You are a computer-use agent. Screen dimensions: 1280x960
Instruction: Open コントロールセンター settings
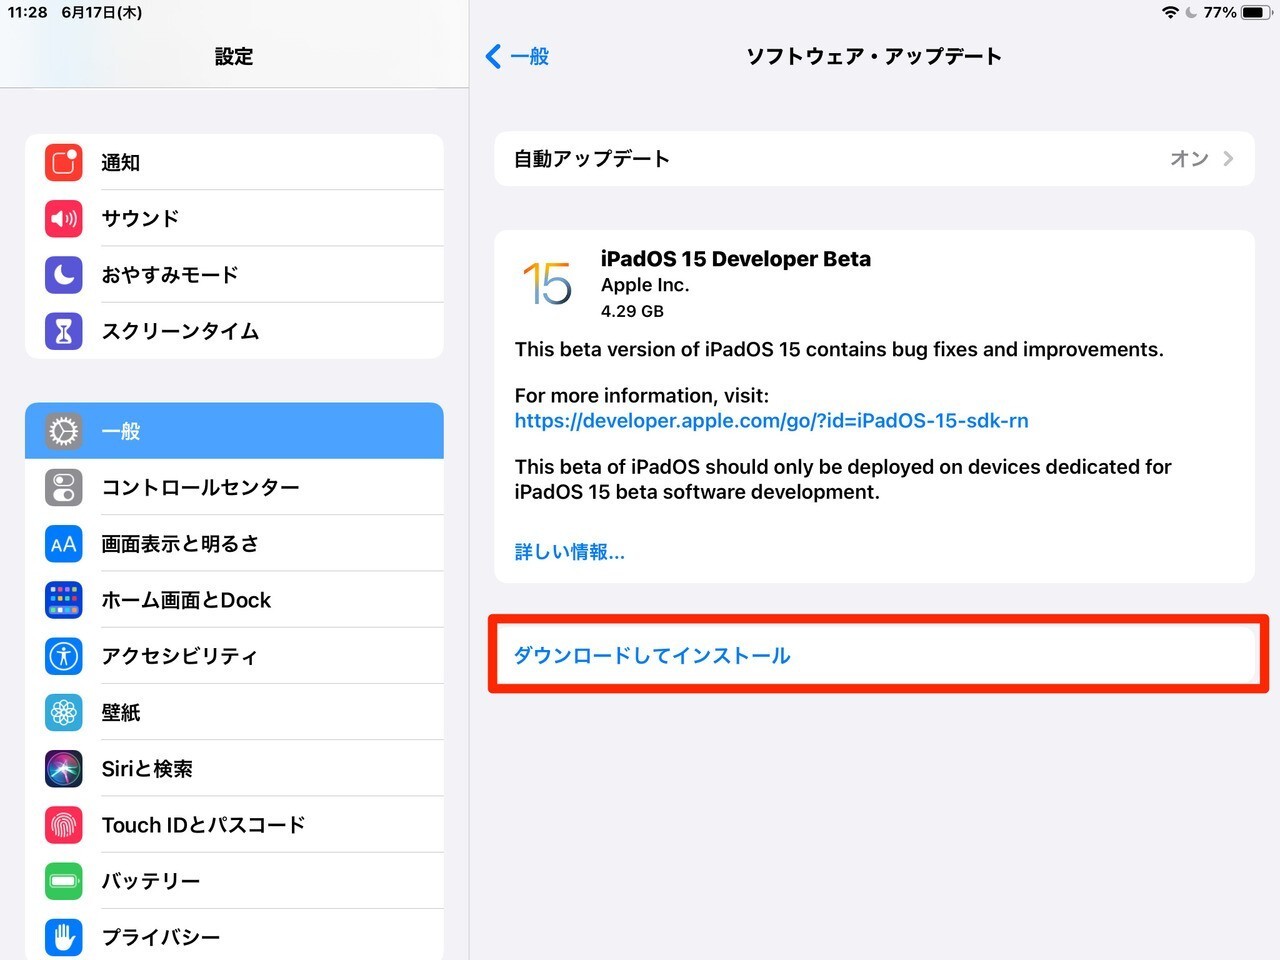[234, 487]
